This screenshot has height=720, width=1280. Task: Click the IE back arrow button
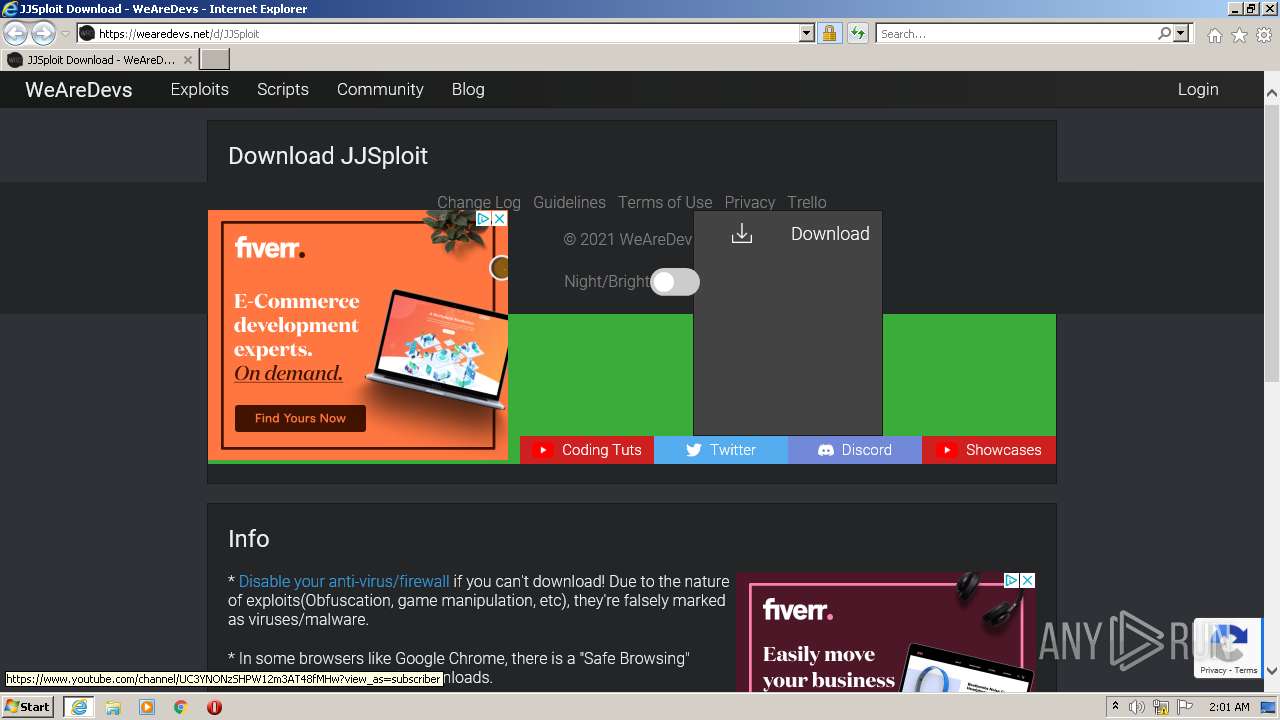[16, 34]
